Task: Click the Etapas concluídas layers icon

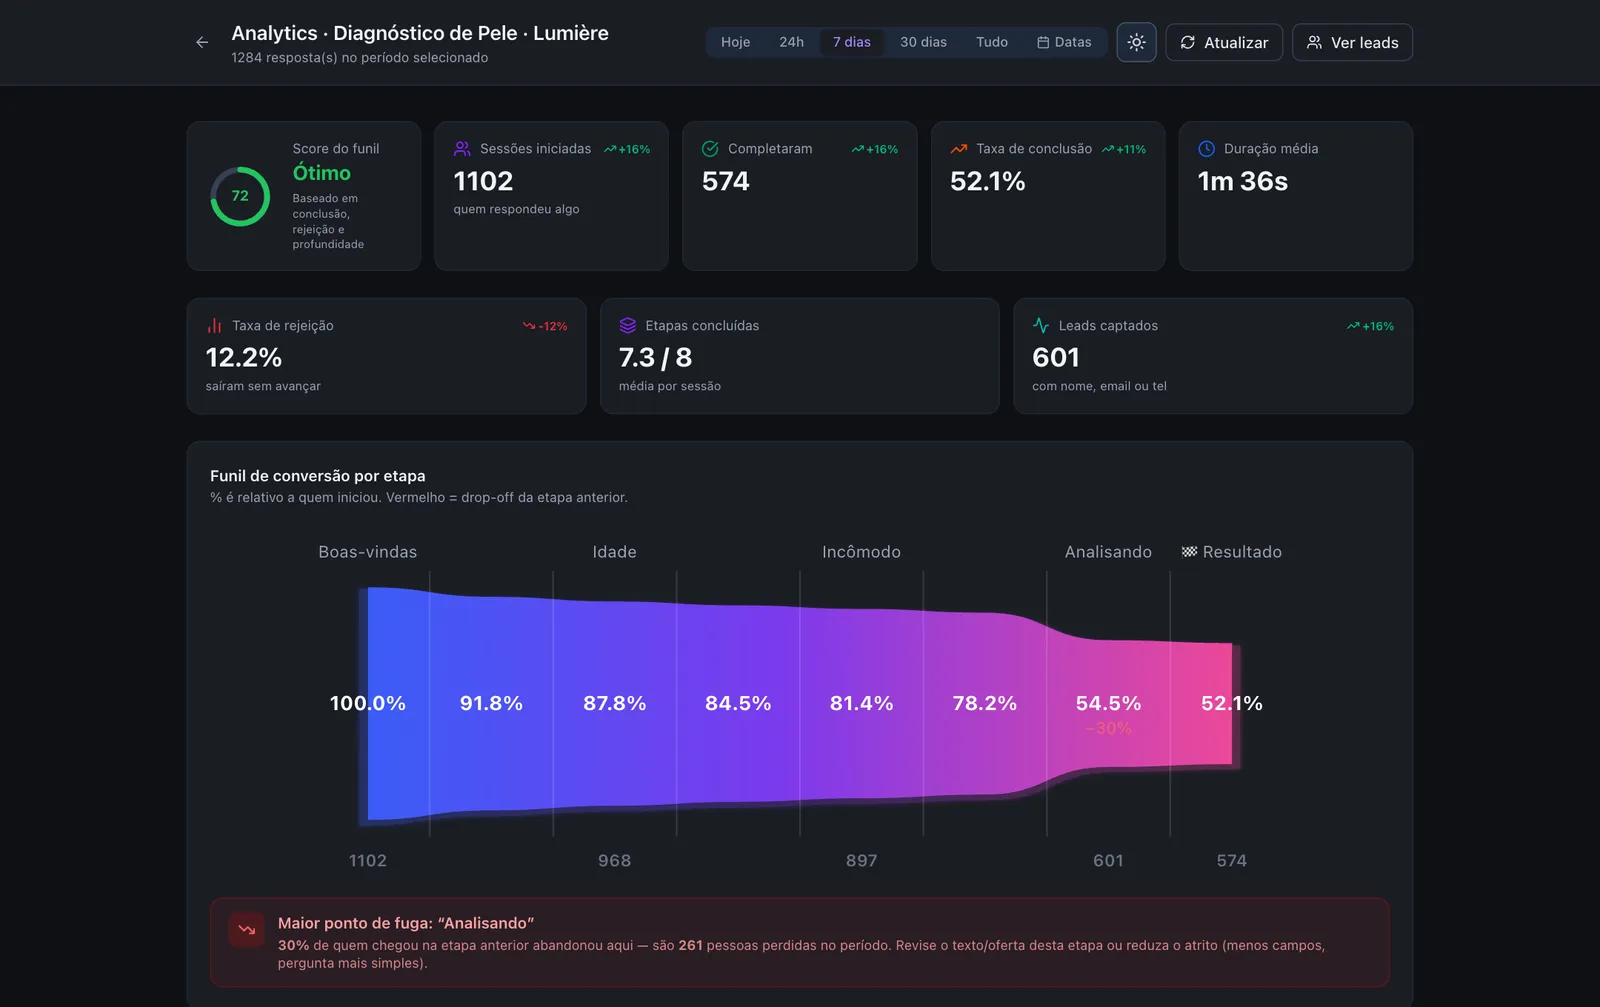Action: point(628,326)
